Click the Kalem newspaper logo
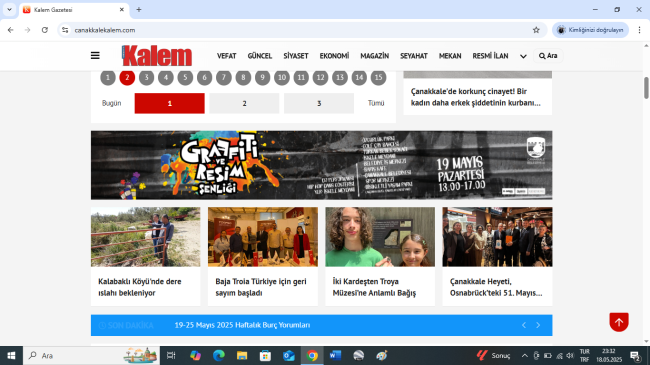Viewport: 650px width, 365px height. point(157,56)
